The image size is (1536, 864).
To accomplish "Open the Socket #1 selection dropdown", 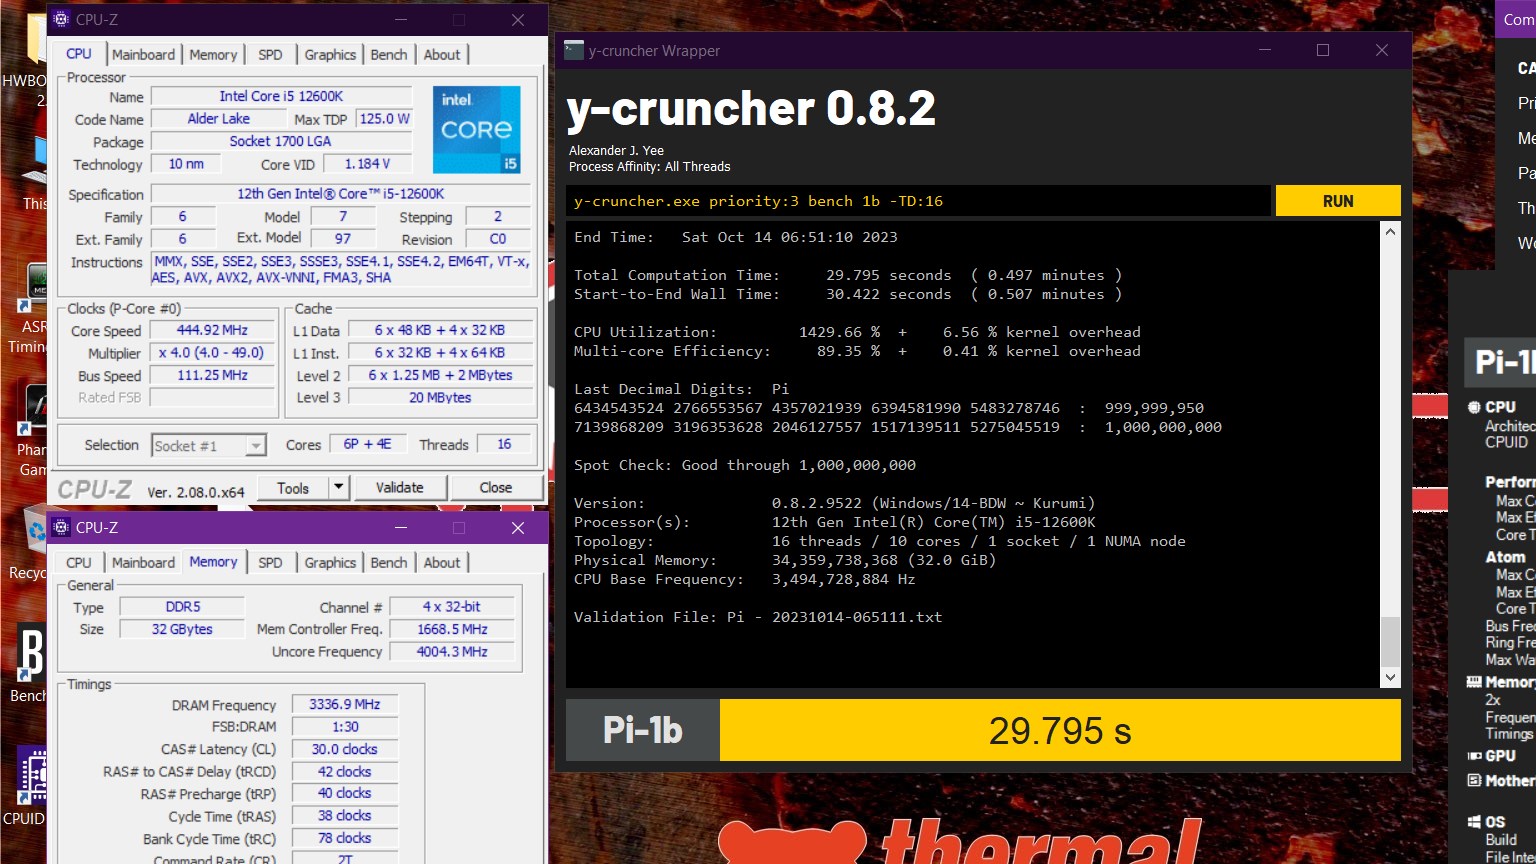I will pos(209,446).
